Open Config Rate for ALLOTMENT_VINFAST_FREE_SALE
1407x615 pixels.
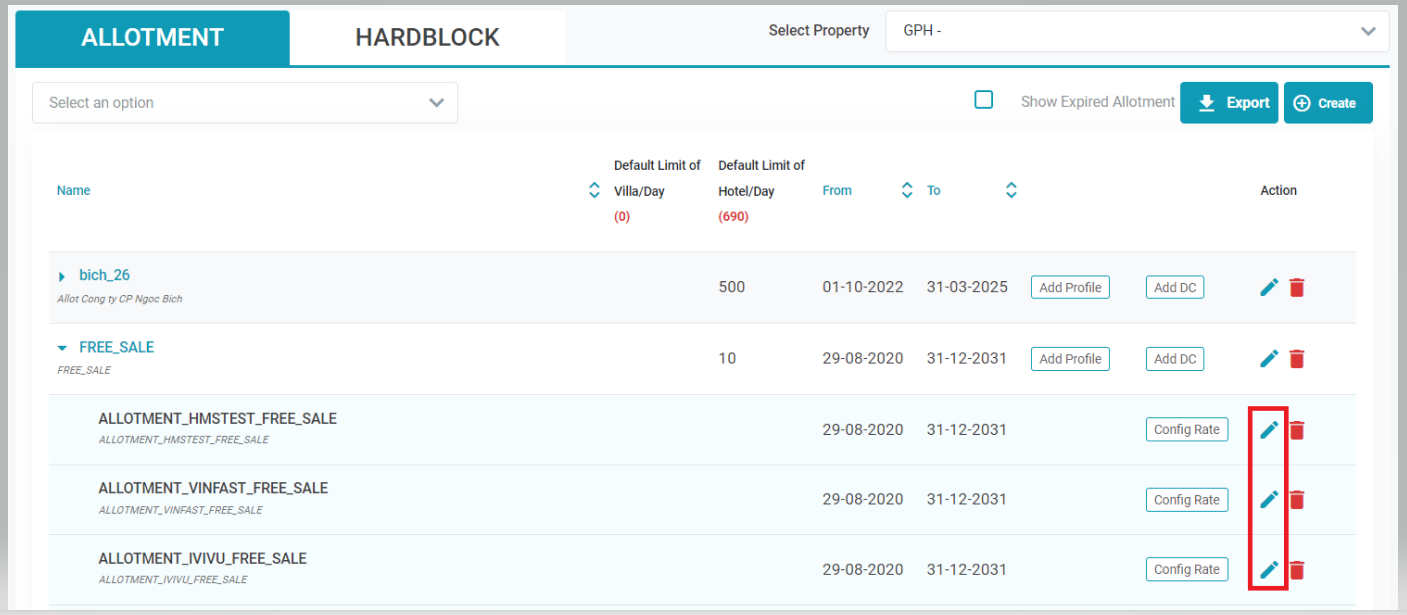(x=1186, y=500)
